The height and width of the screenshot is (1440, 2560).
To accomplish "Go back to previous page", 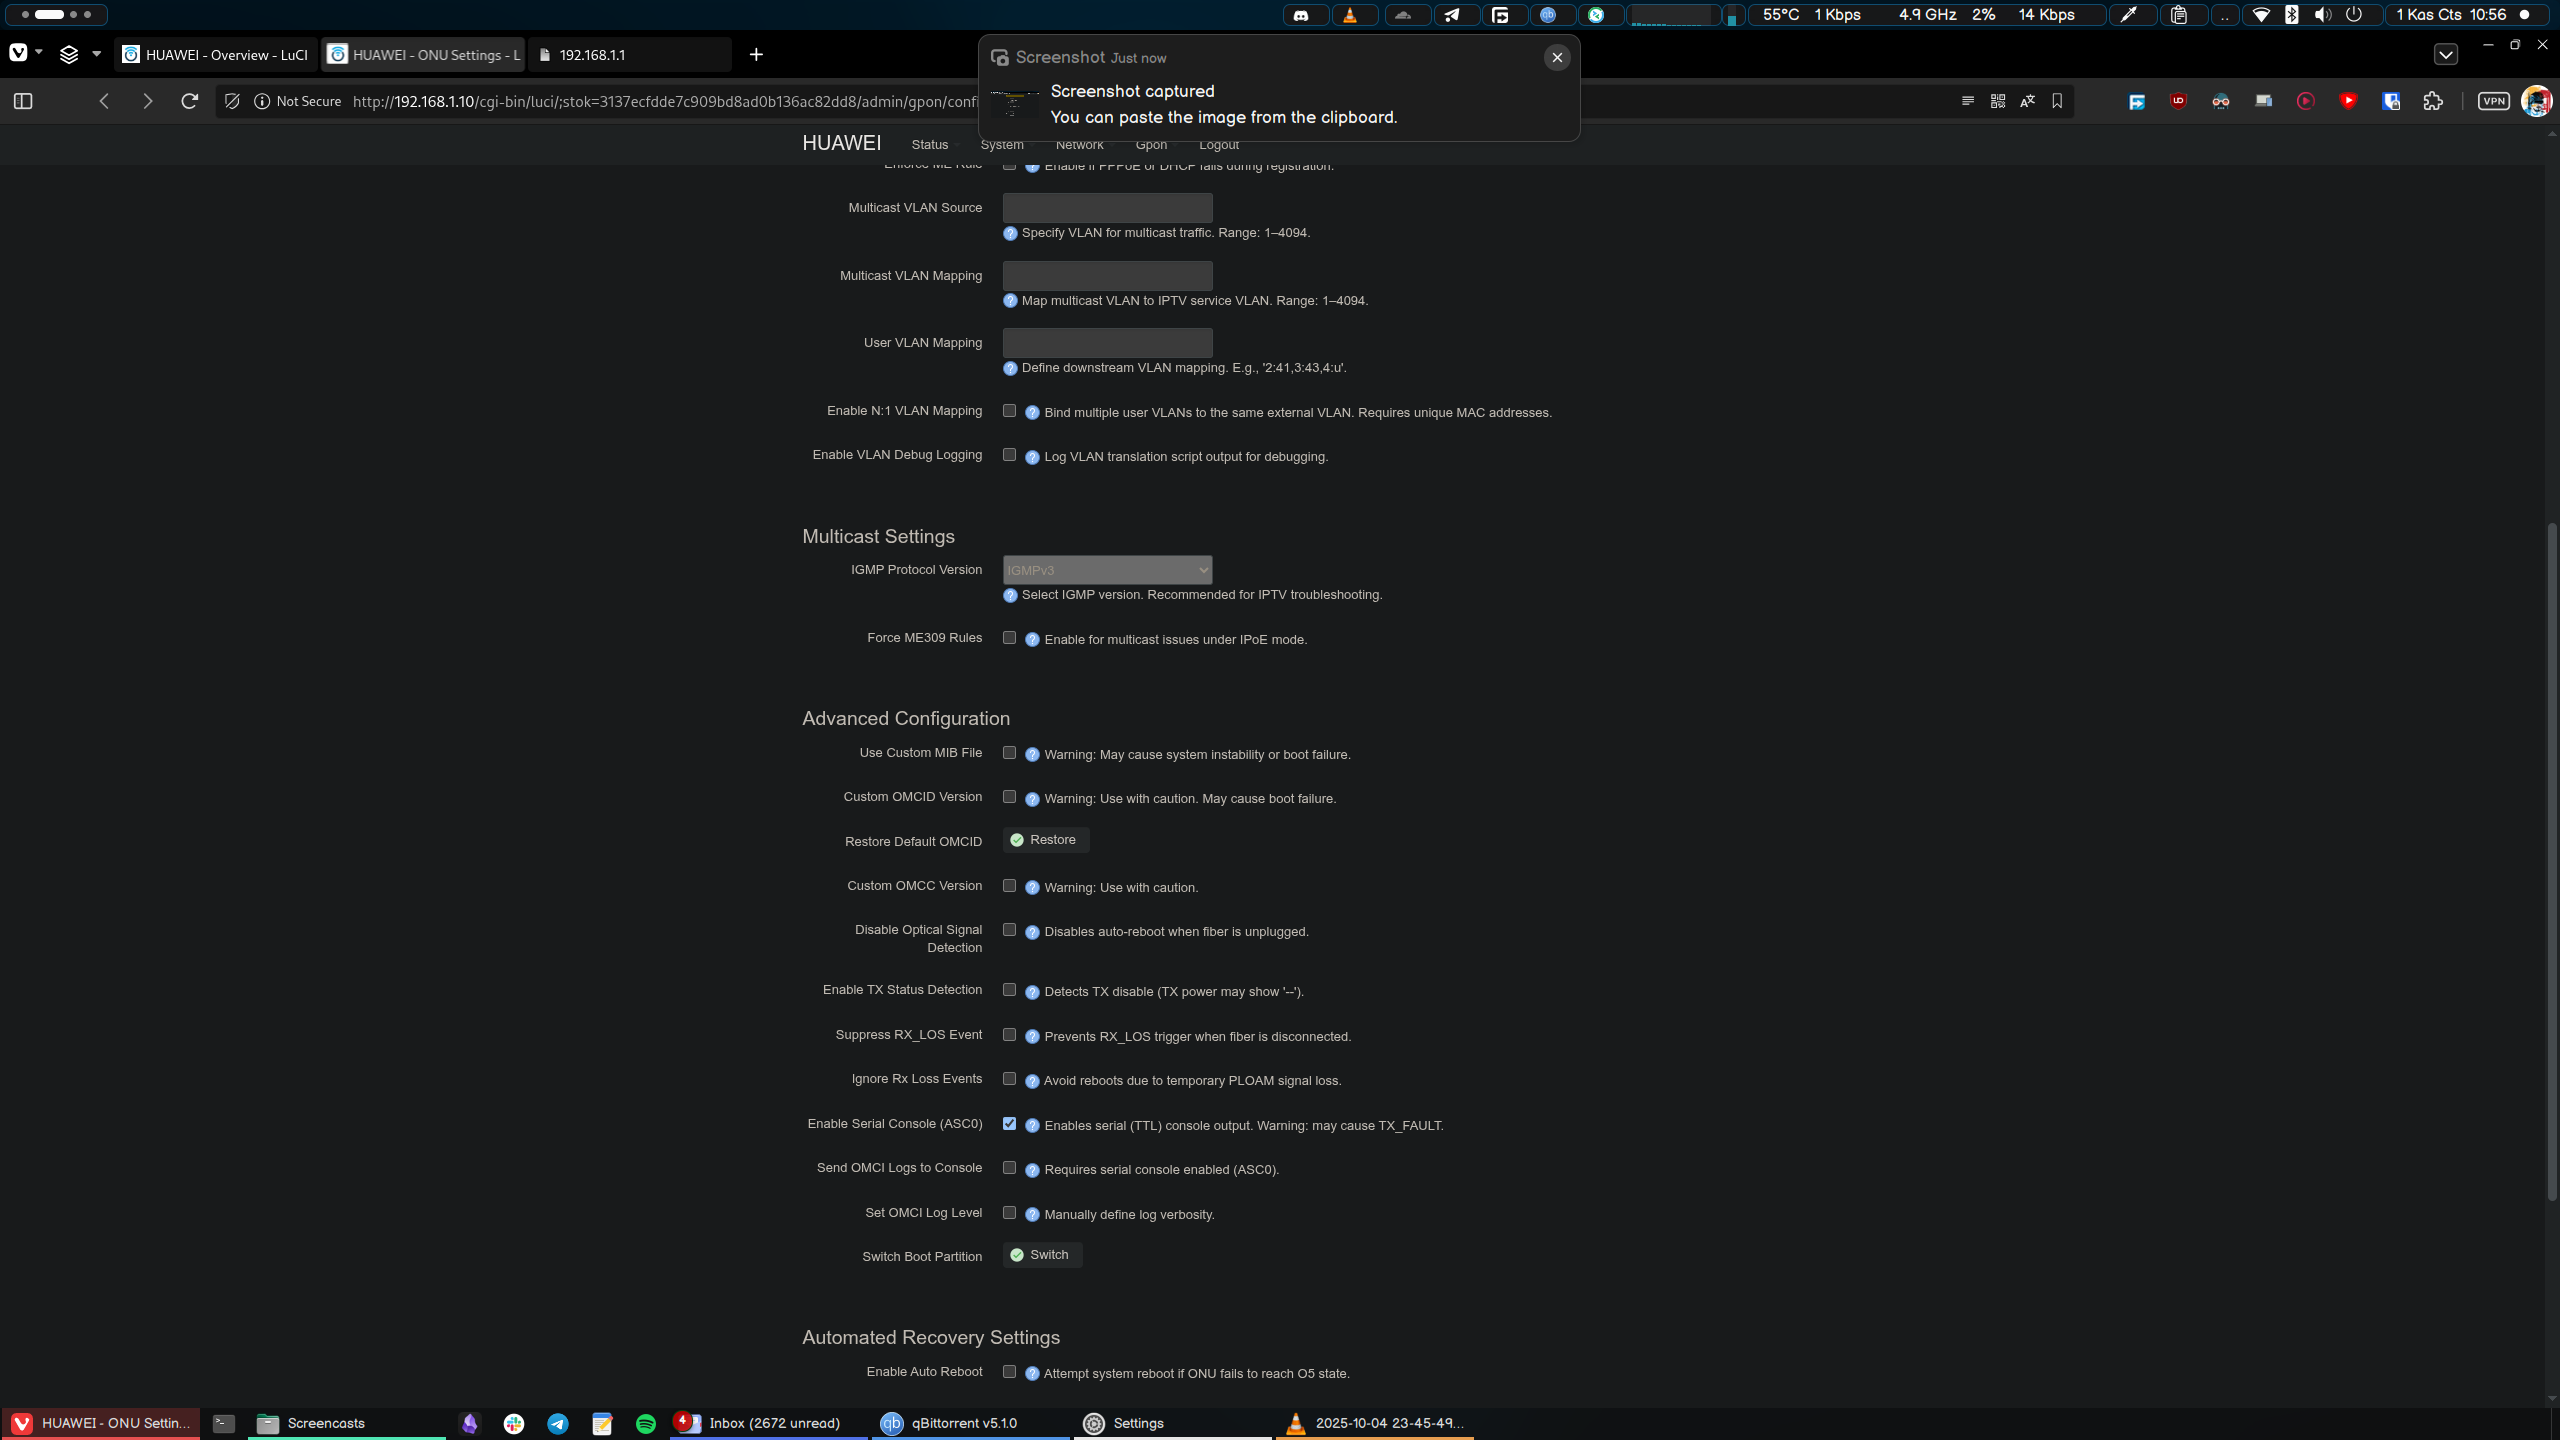I will 104,101.
